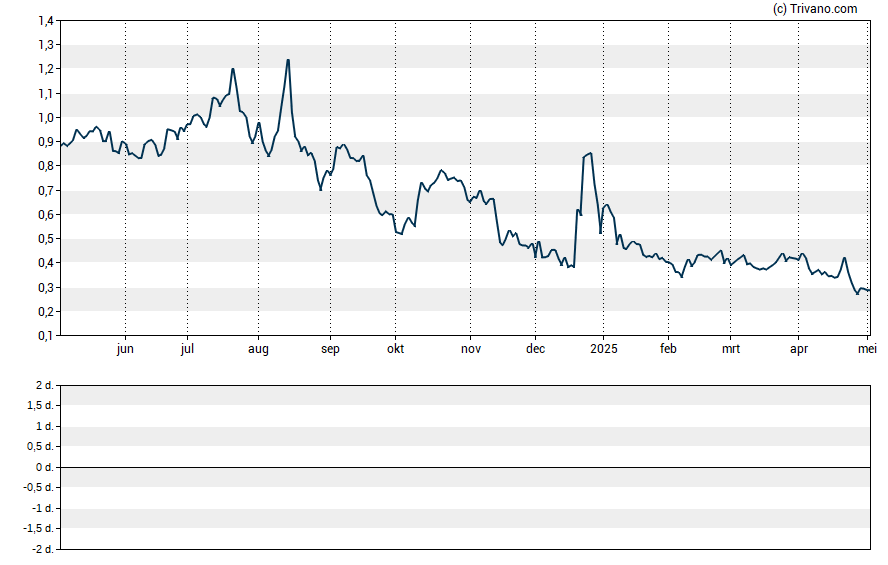Click the 'sep' month label

pos(330,349)
